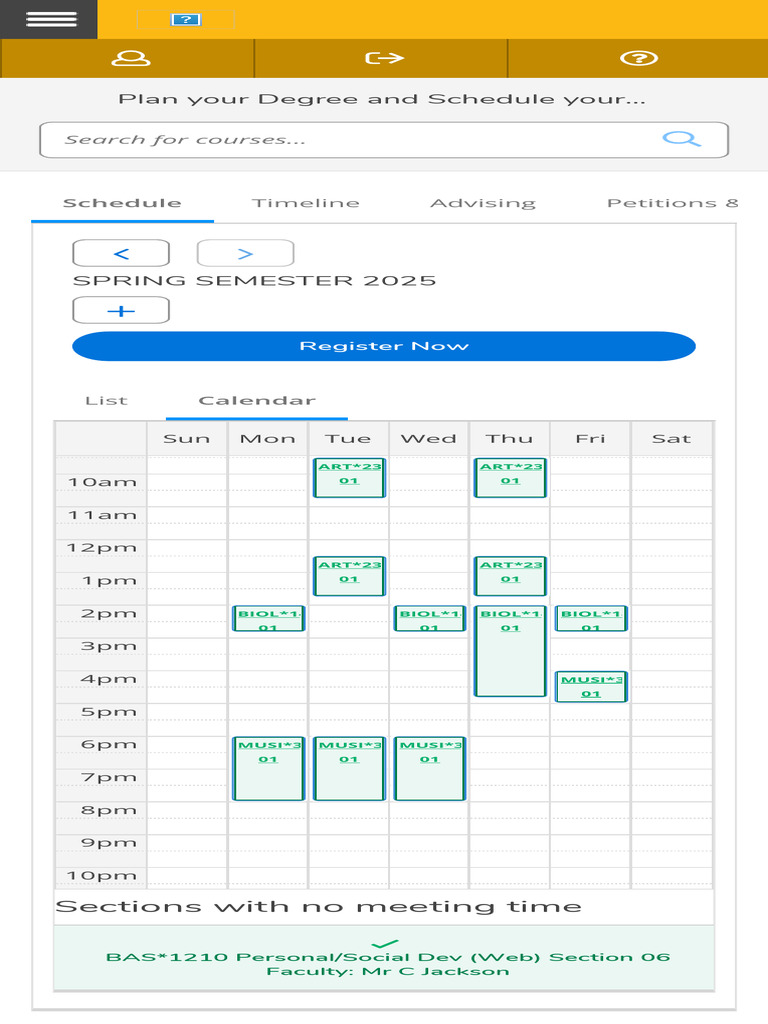768x1024 pixels.
Task: Click Sections with no meeting time heading
Action: point(319,906)
